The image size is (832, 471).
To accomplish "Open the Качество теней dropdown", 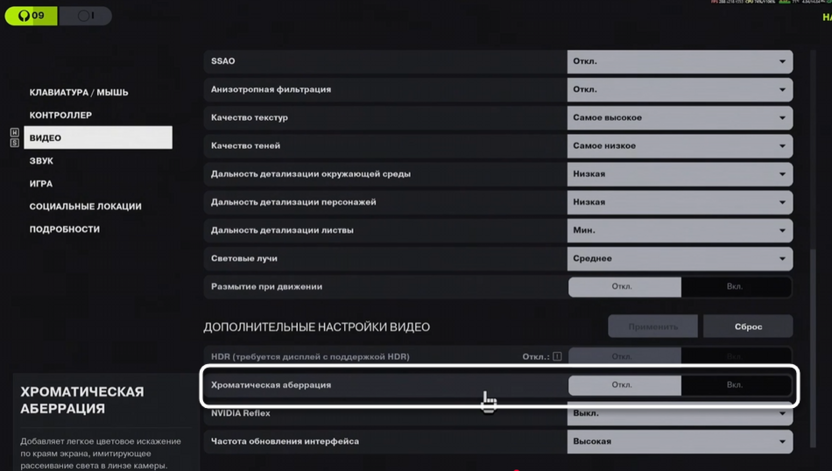I will (x=680, y=146).
